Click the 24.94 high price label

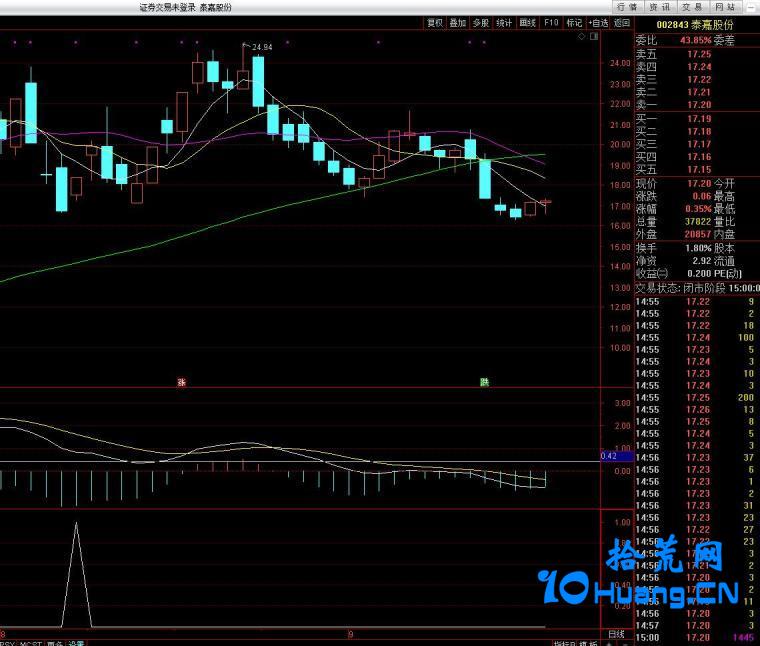coord(262,47)
